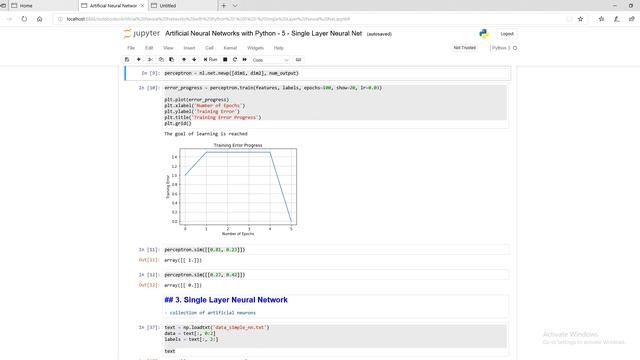Screen dimensions: 640x360
Task: Select cell with perceptron.sim 0.81 input
Action: [x=336, y=250]
